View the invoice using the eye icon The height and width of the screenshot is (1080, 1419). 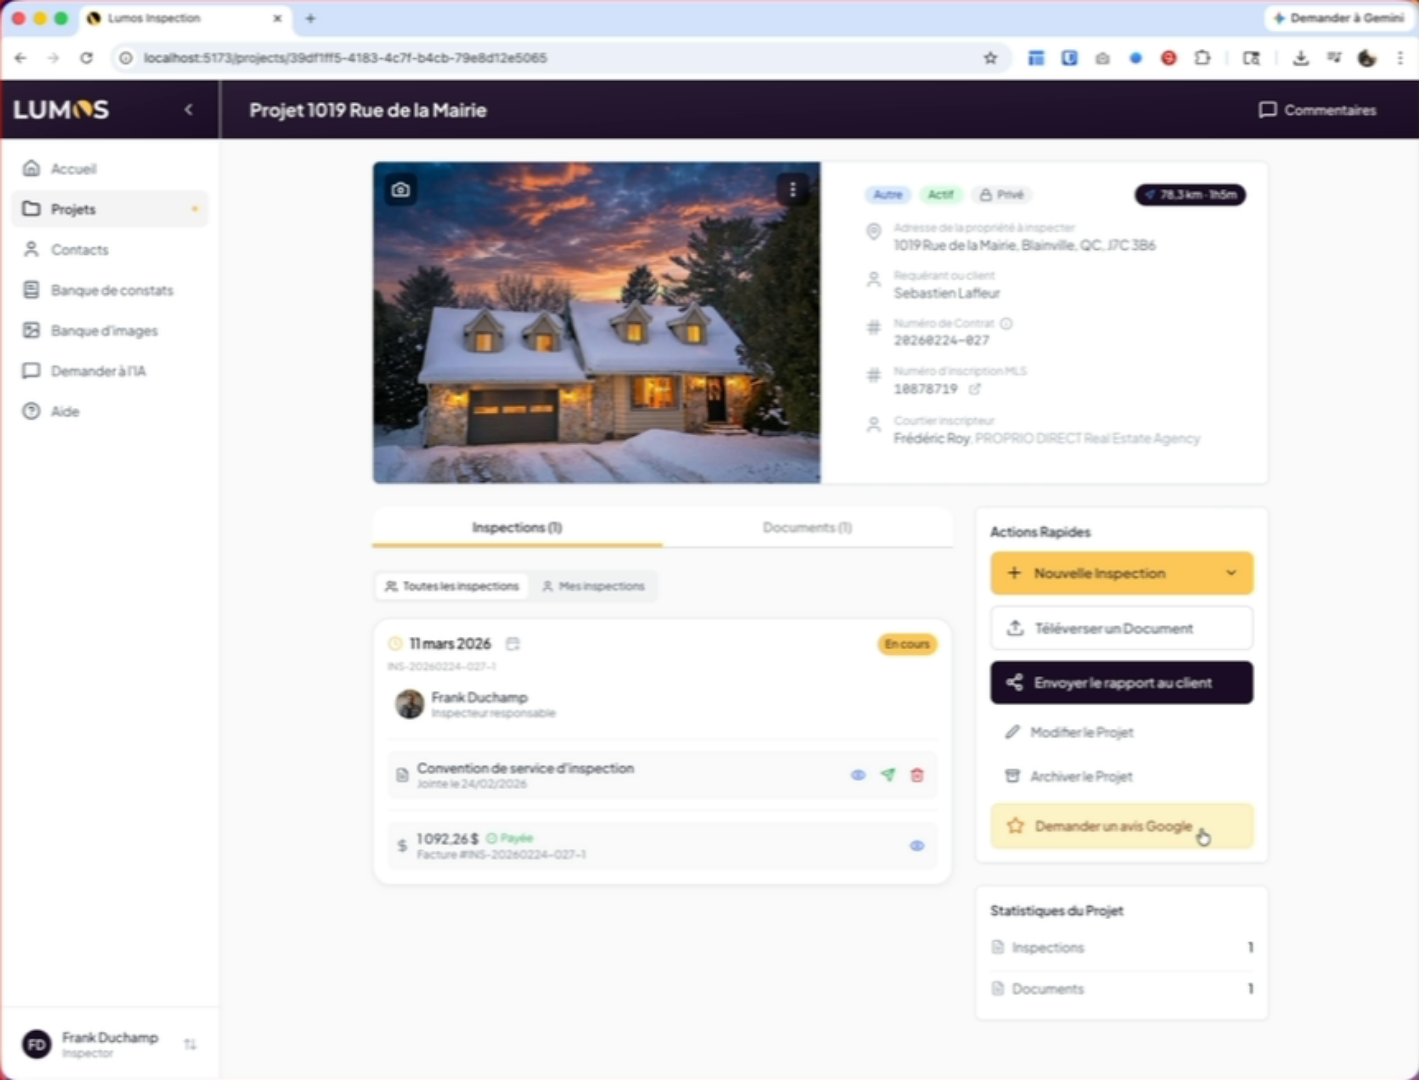coord(917,846)
